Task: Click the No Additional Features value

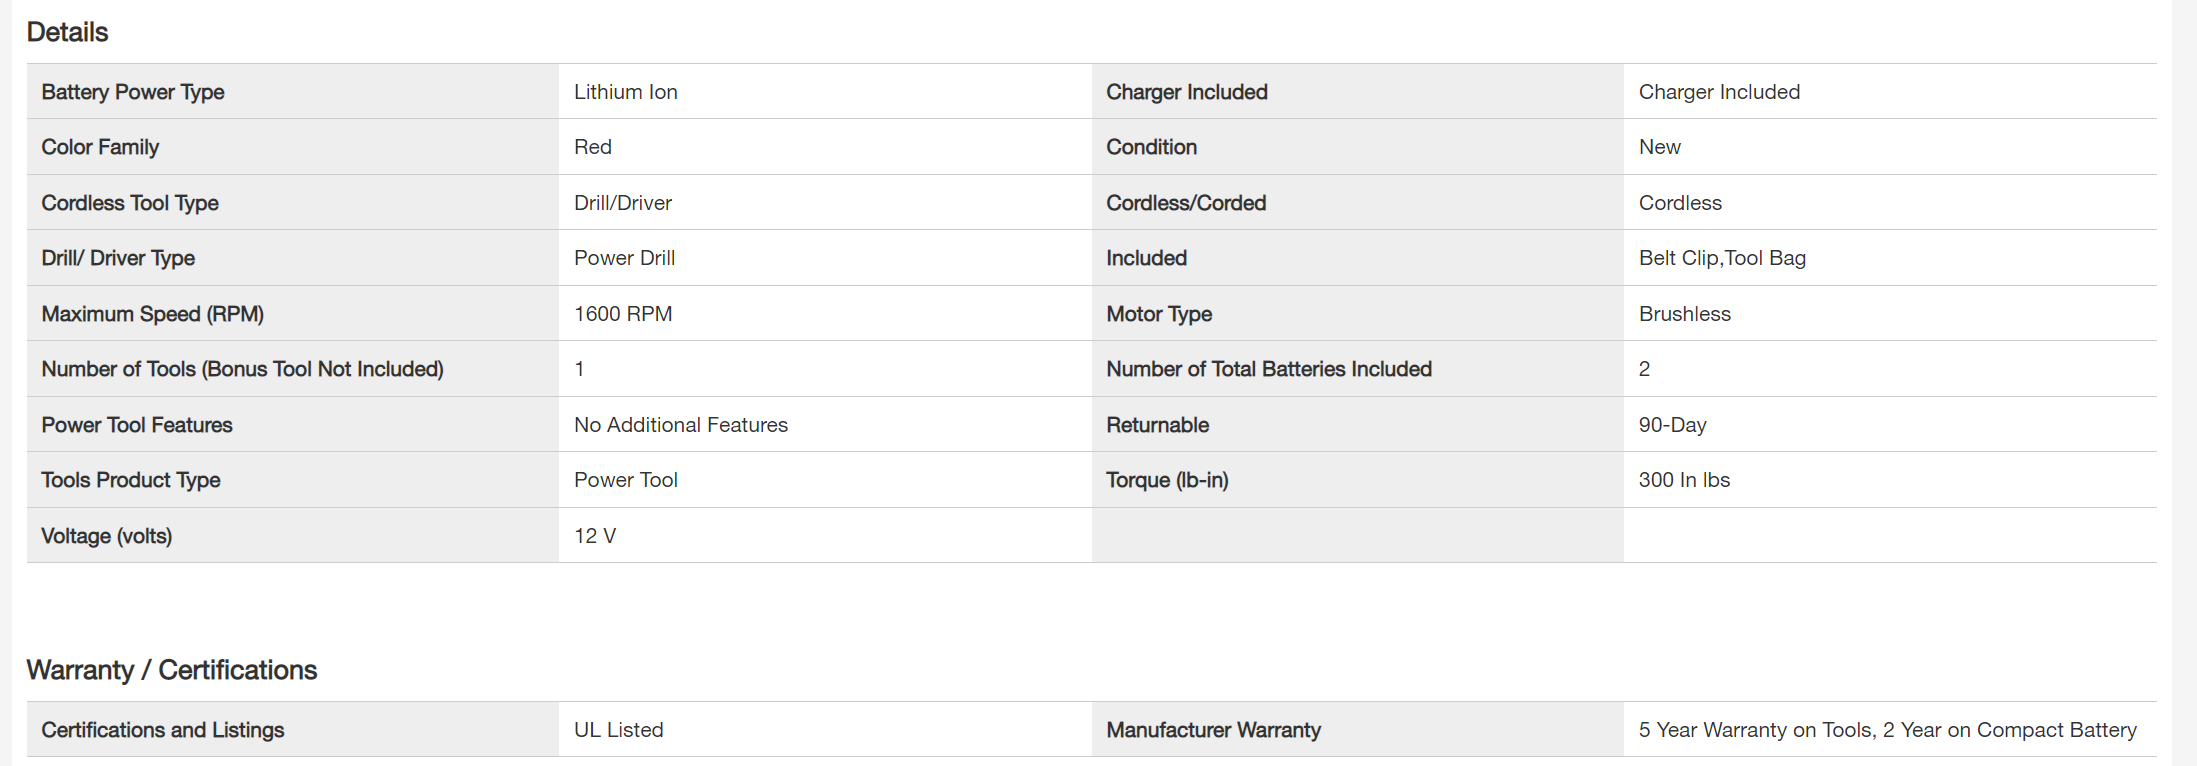Action: pyautogui.click(x=681, y=425)
